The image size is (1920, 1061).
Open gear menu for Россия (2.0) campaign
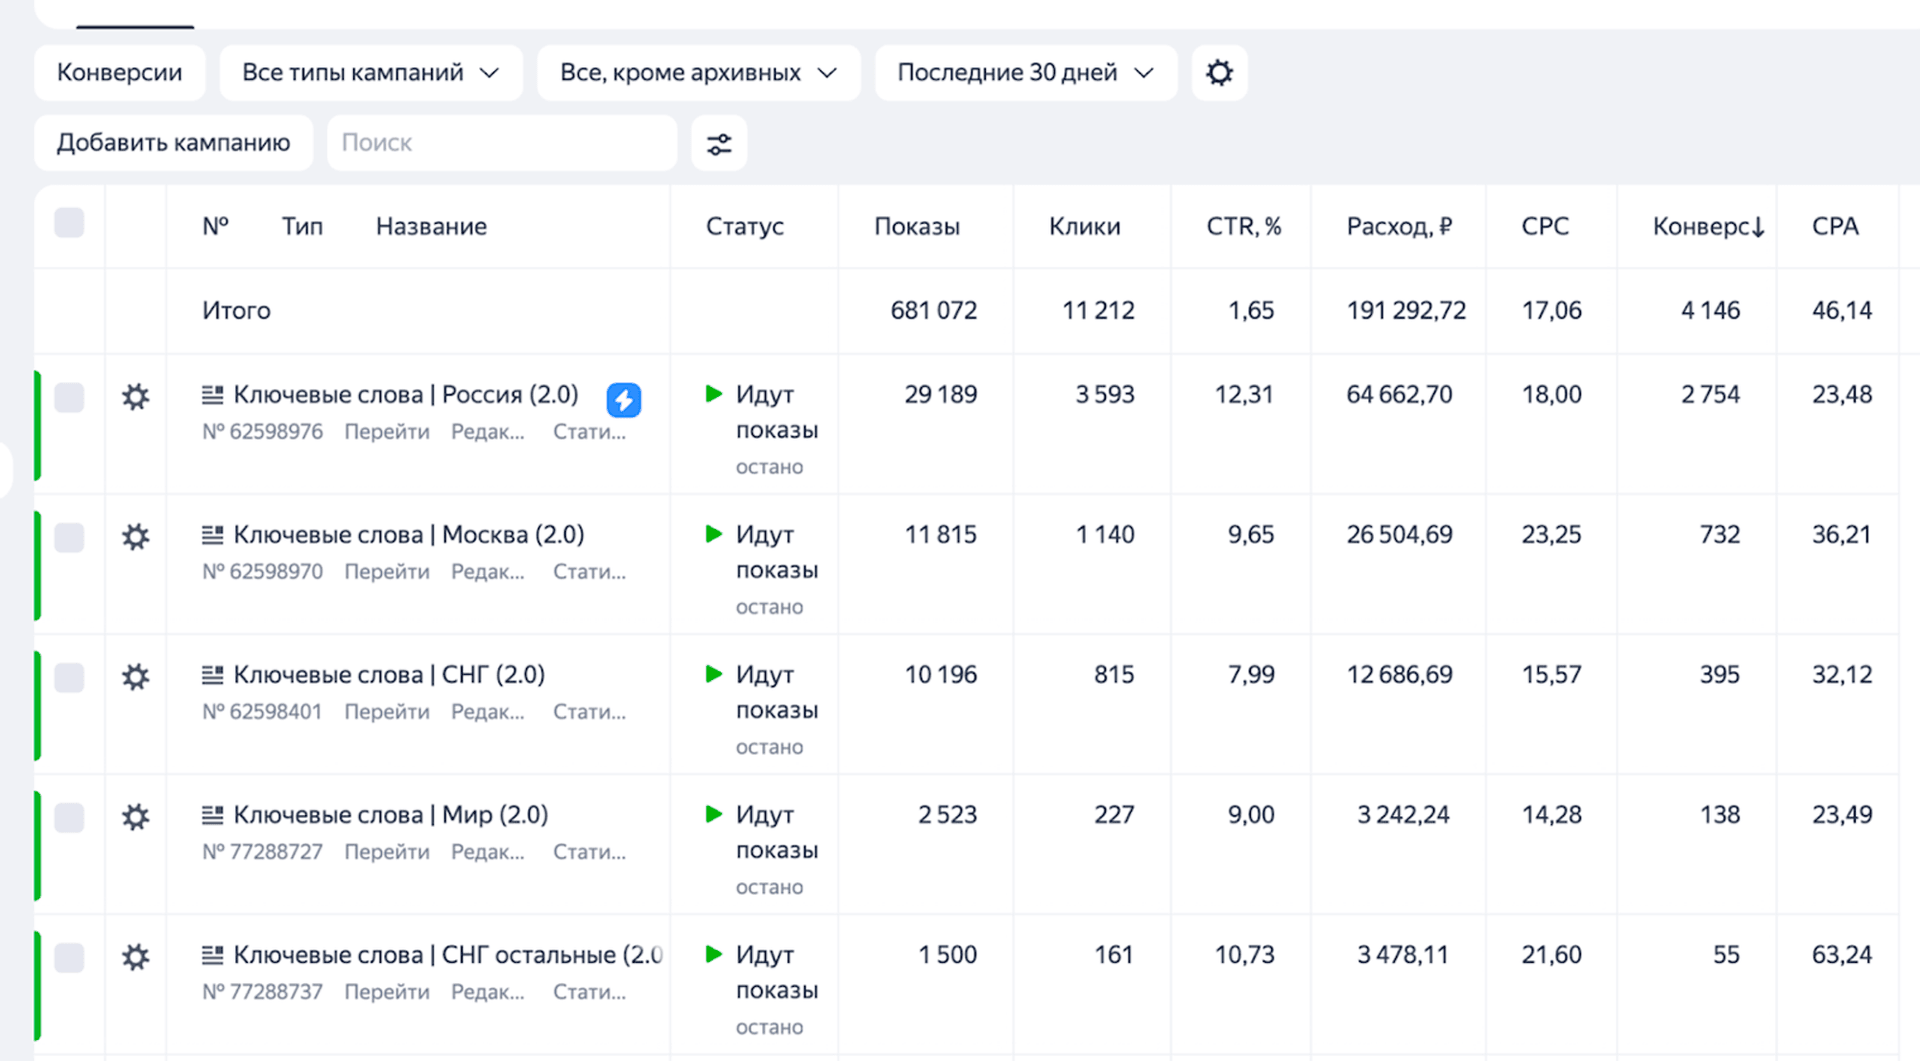136,397
